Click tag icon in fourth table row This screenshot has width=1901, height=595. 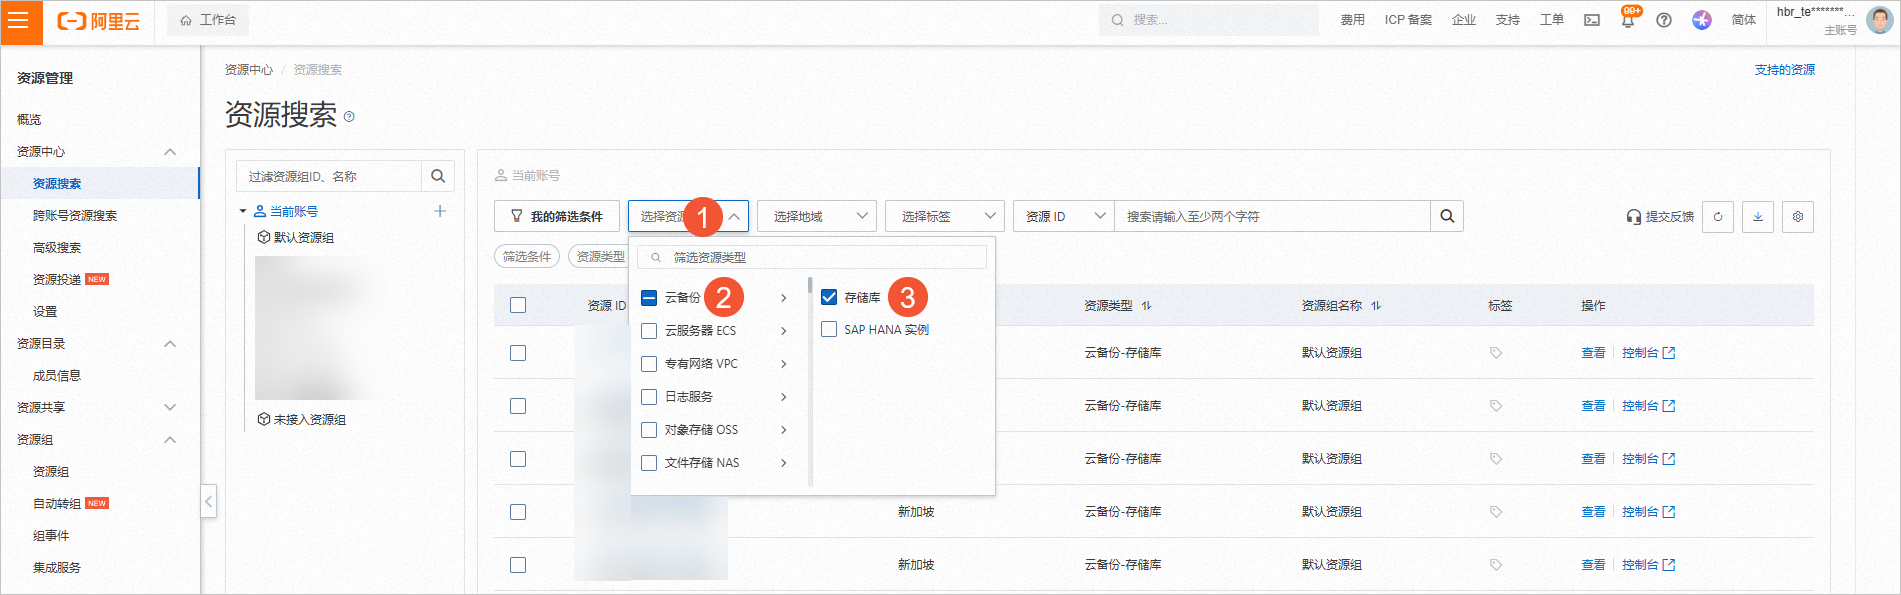coord(1496,512)
